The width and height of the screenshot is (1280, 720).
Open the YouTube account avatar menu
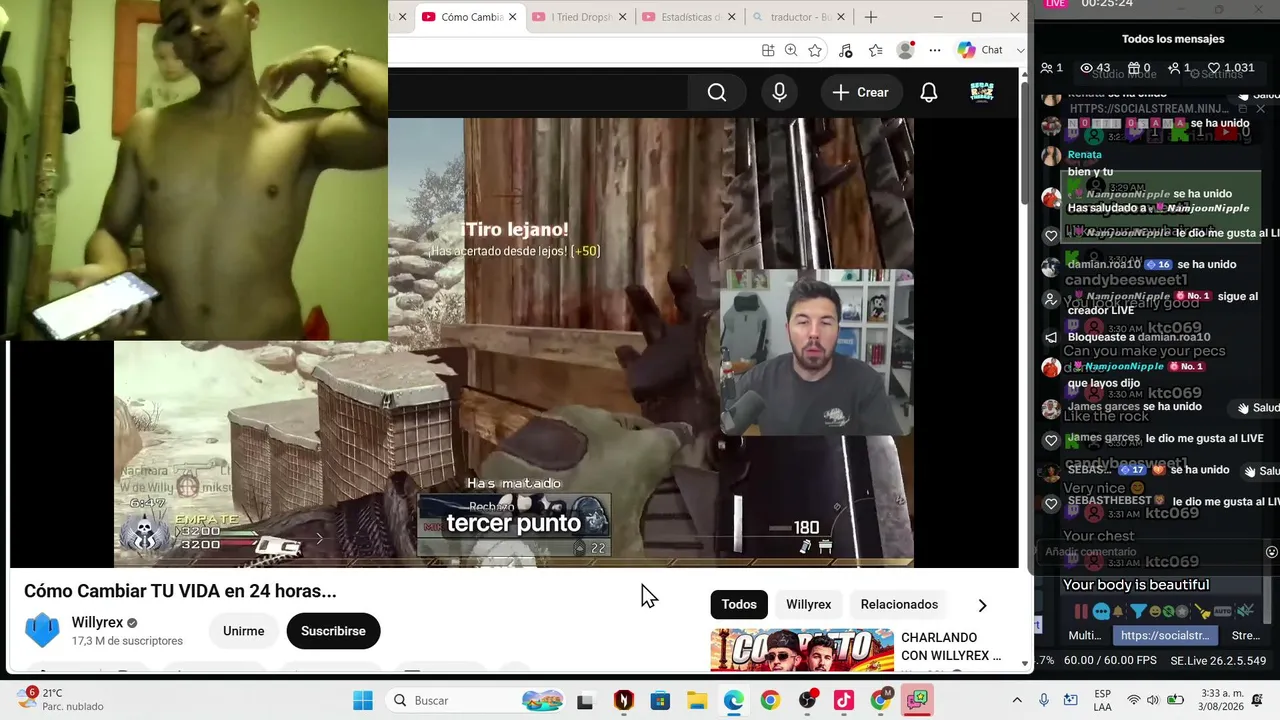[982, 93]
